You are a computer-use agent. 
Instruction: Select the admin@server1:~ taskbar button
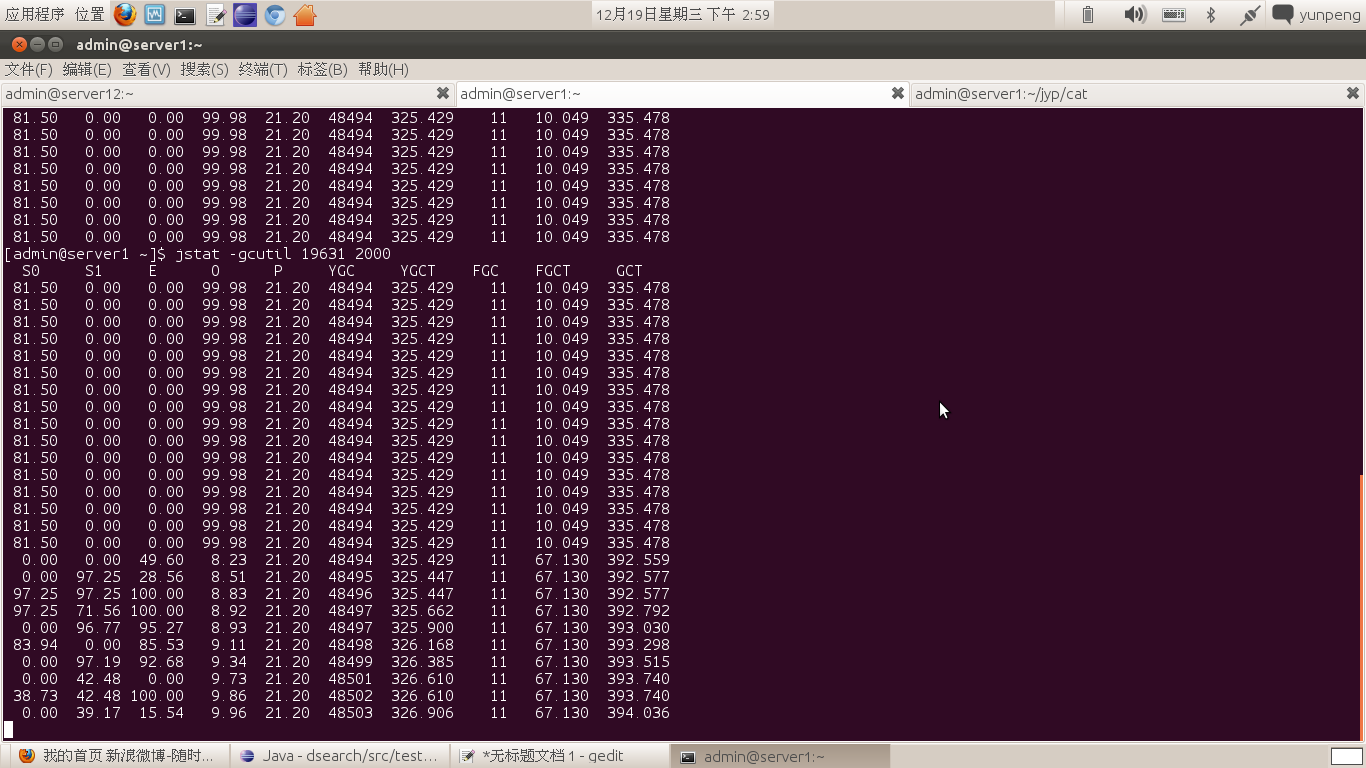pos(779,756)
